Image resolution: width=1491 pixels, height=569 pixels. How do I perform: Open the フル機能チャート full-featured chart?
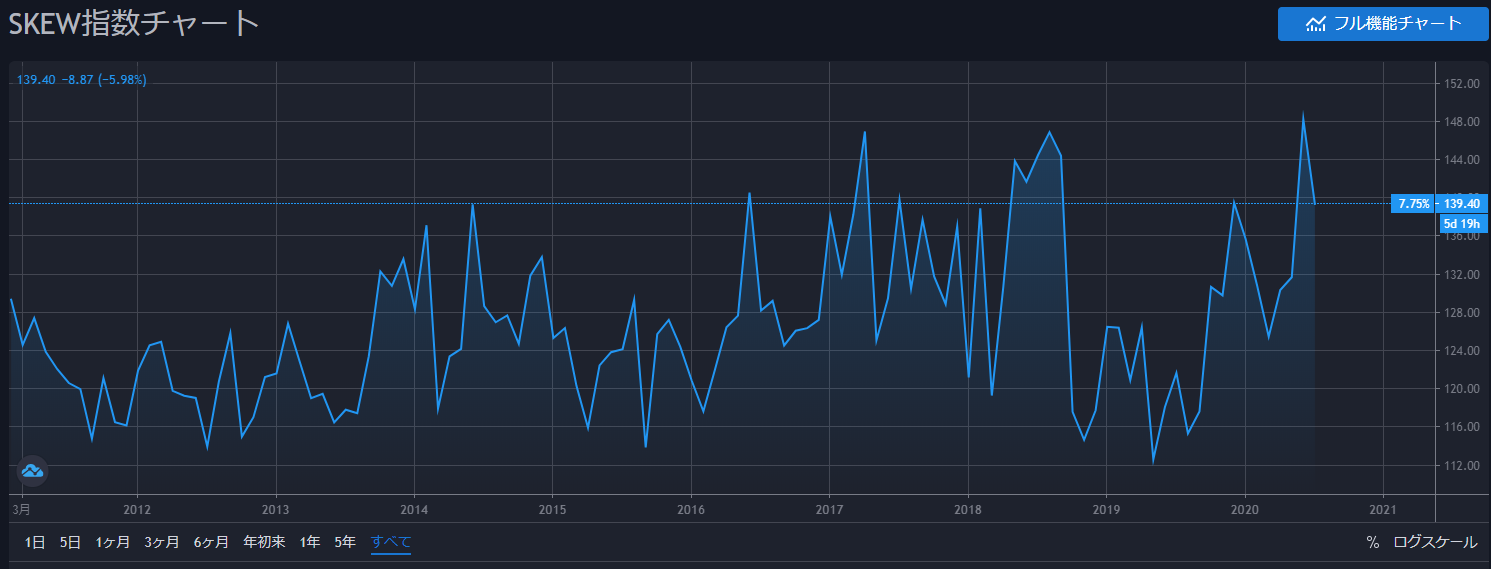tap(1383, 24)
